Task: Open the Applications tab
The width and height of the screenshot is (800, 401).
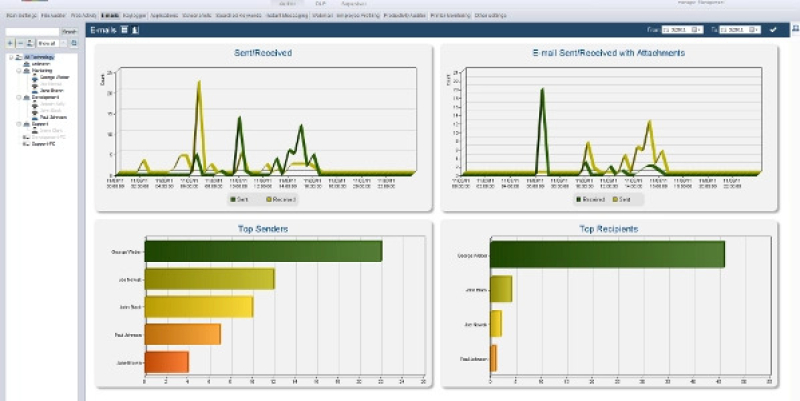Action: (164, 15)
